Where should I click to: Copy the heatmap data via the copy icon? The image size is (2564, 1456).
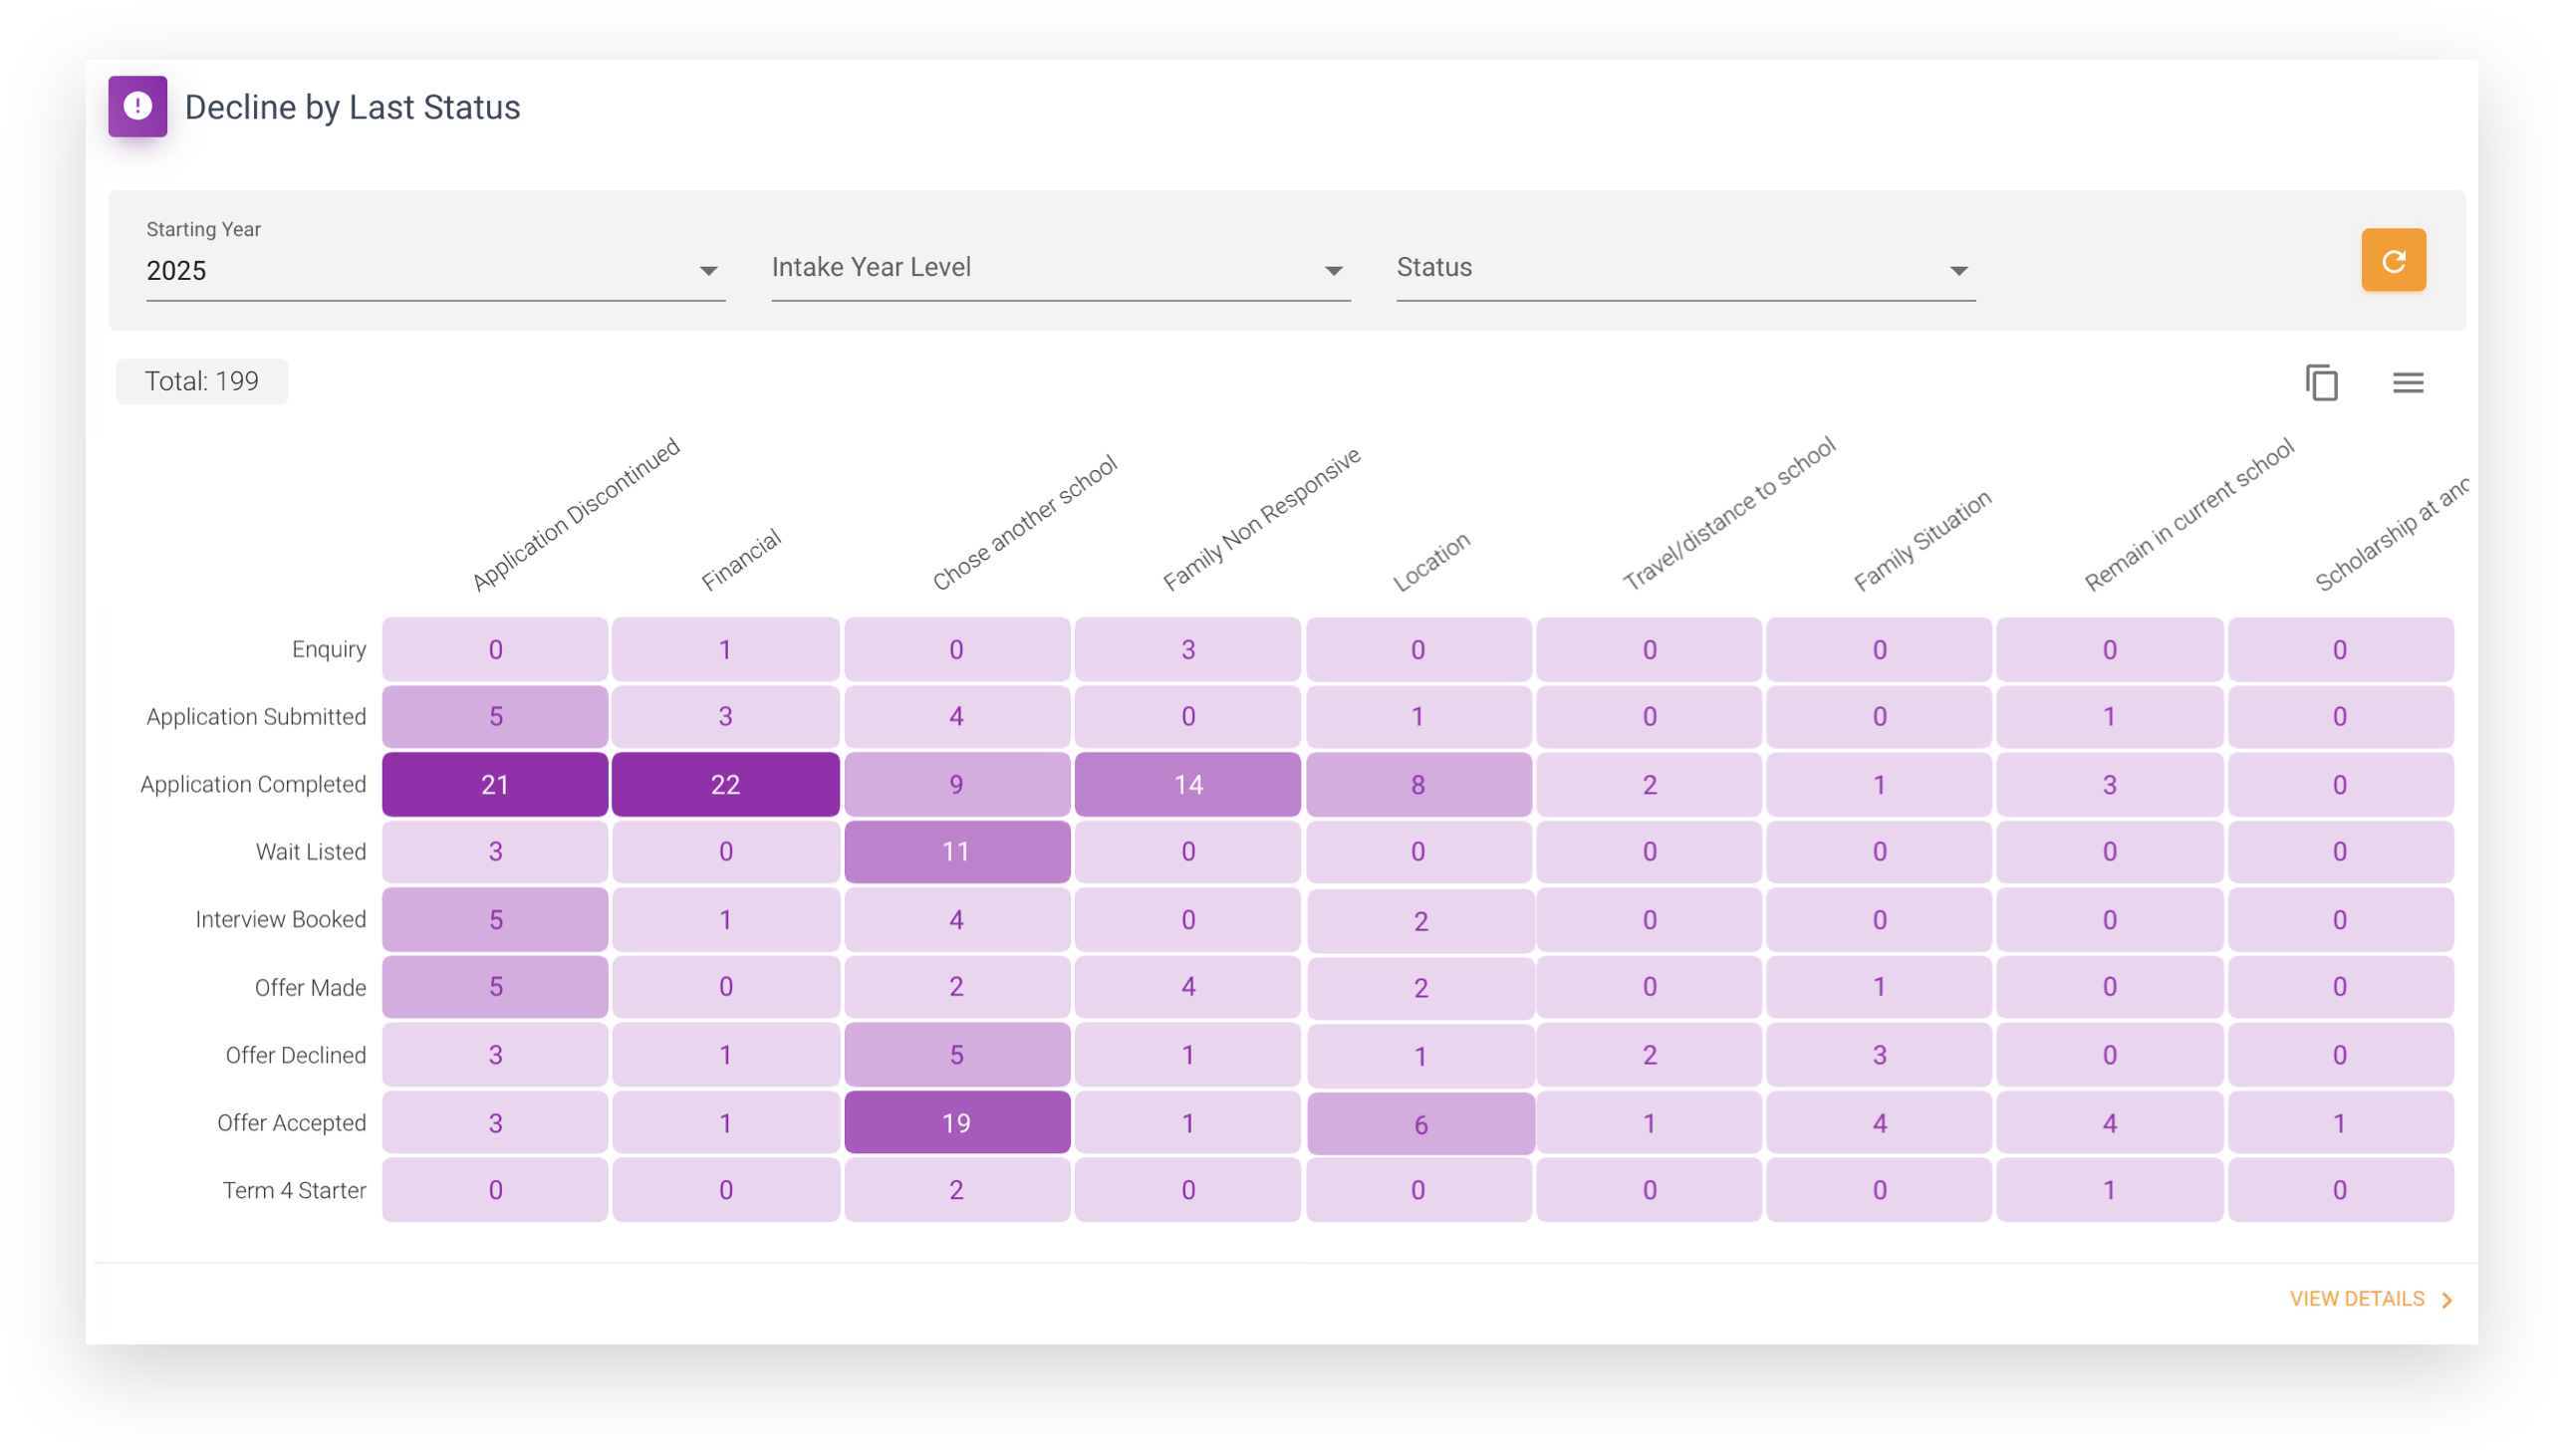(x=2322, y=382)
